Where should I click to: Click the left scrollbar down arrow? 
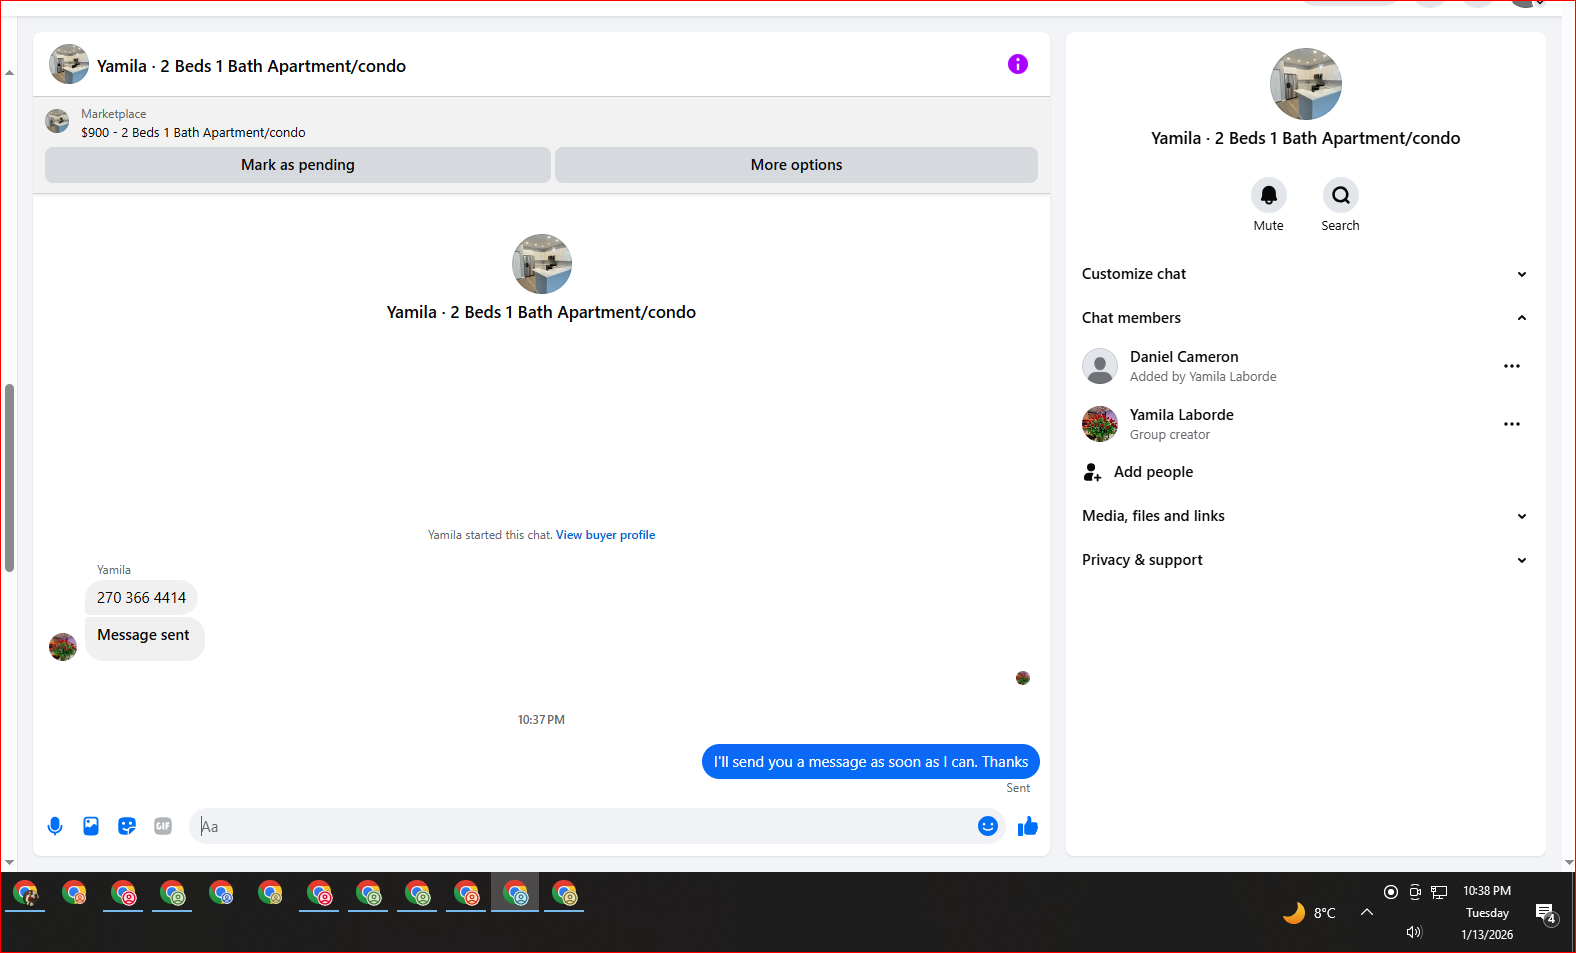(x=9, y=862)
